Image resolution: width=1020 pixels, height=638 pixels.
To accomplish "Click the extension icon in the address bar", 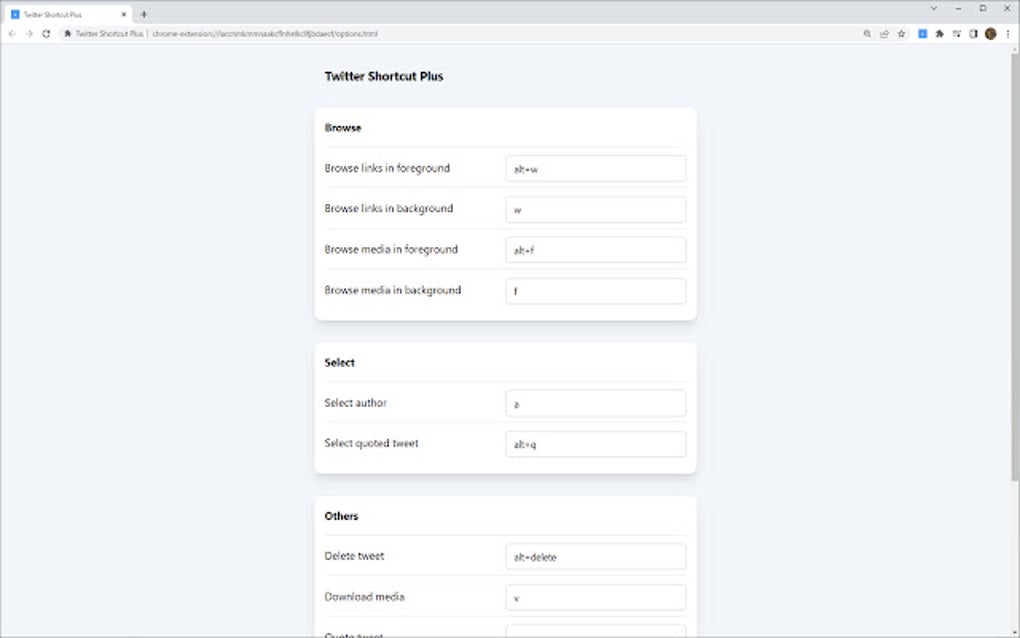I will pos(67,34).
